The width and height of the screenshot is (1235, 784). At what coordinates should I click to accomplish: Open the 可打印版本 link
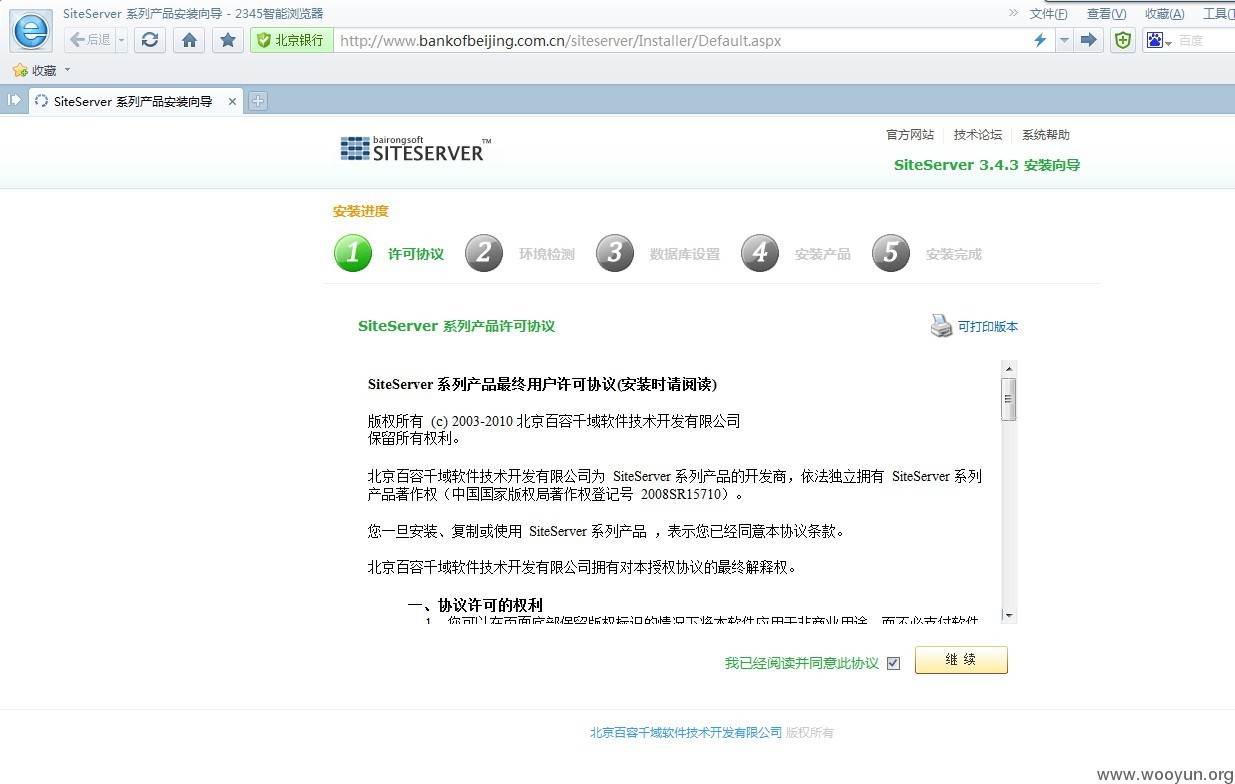pos(988,326)
